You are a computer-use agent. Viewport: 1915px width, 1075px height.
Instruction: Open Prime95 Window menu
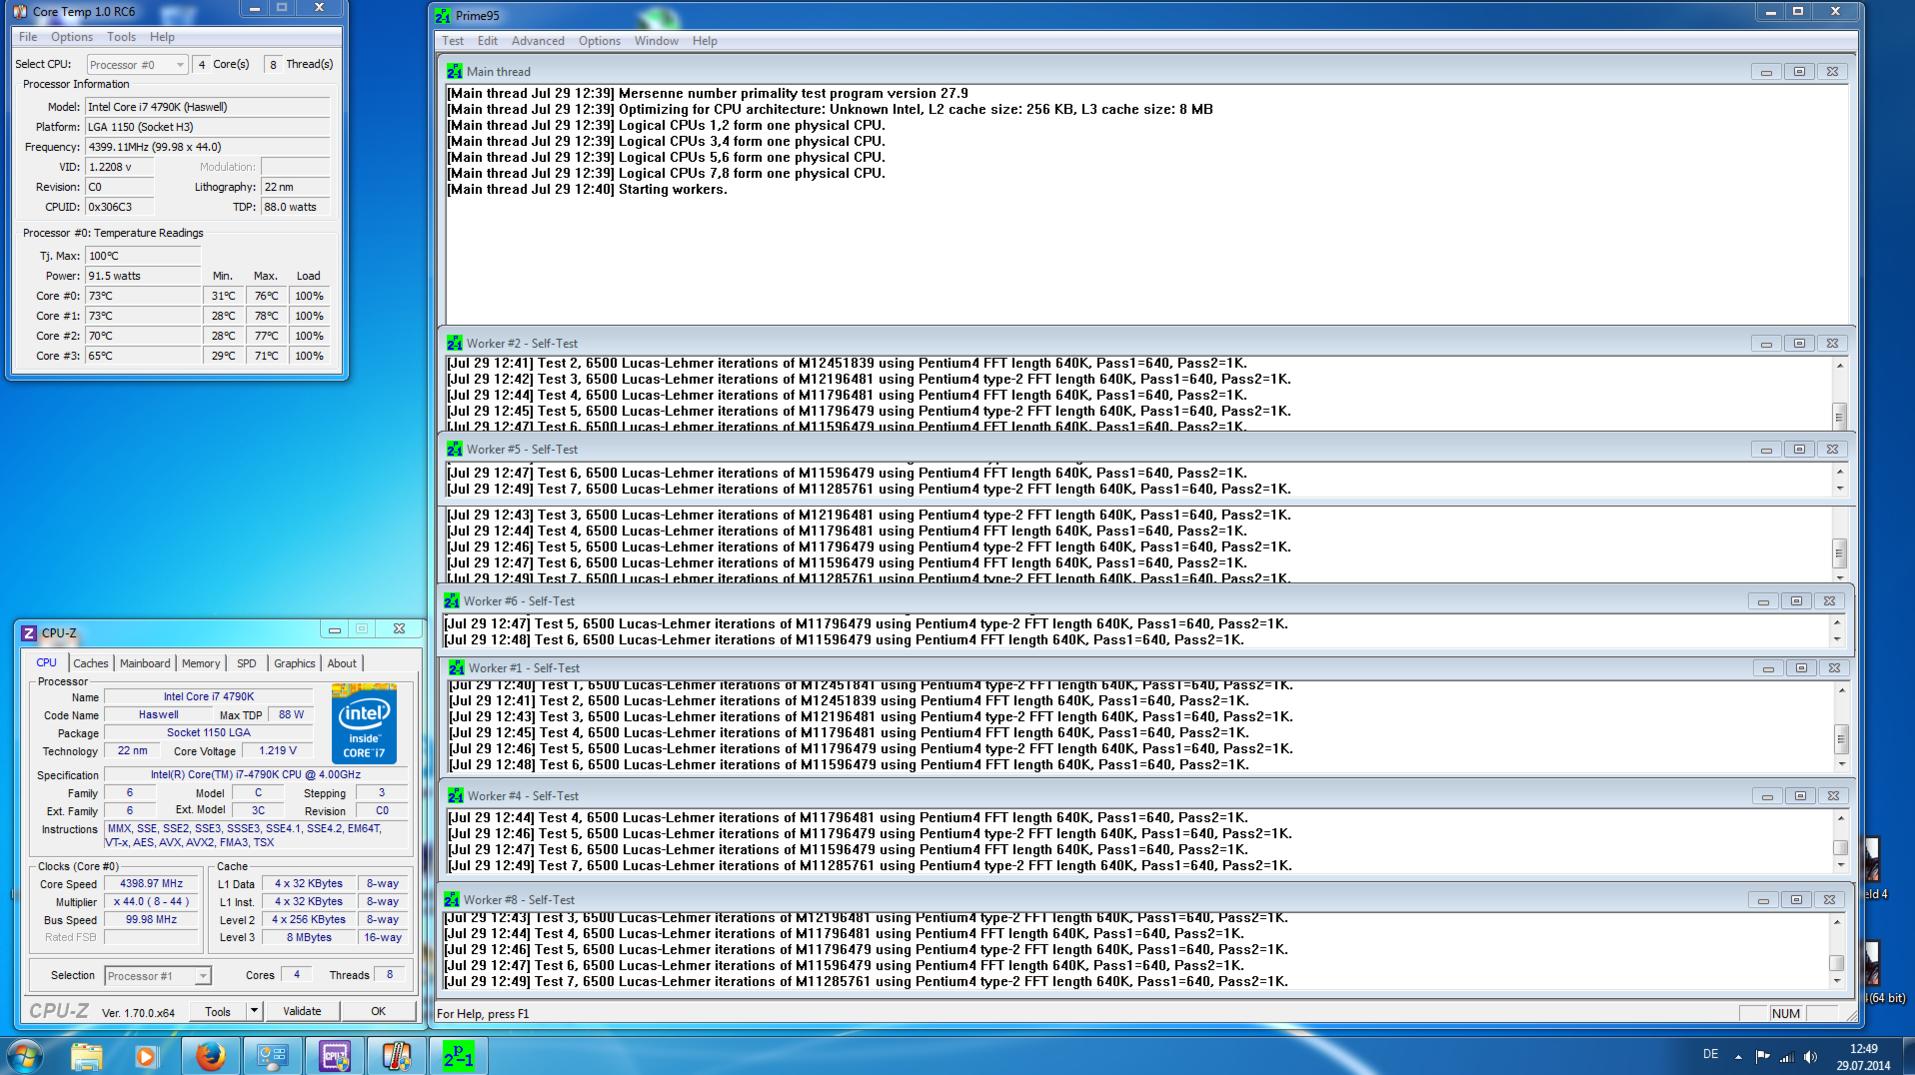pyautogui.click(x=656, y=41)
